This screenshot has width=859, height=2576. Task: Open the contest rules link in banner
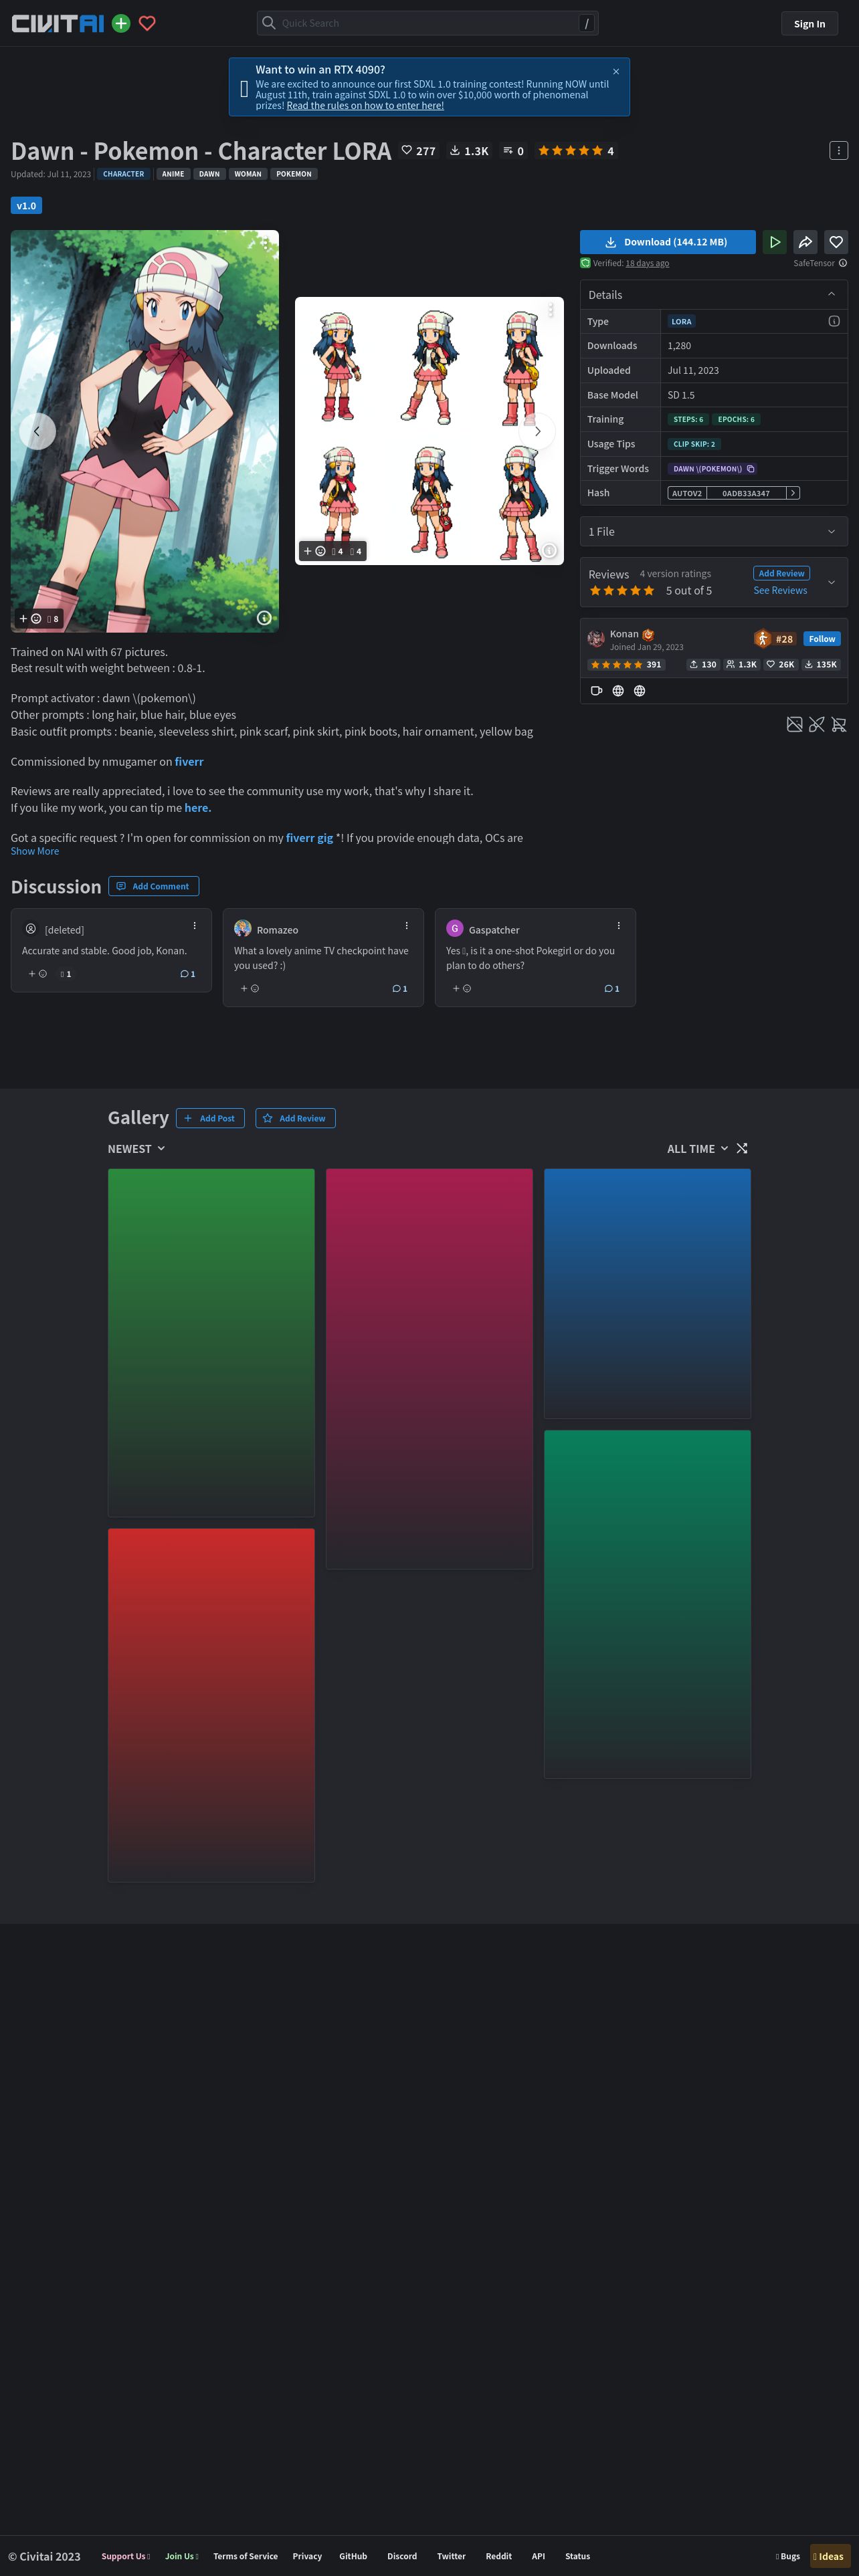(x=365, y=106)
